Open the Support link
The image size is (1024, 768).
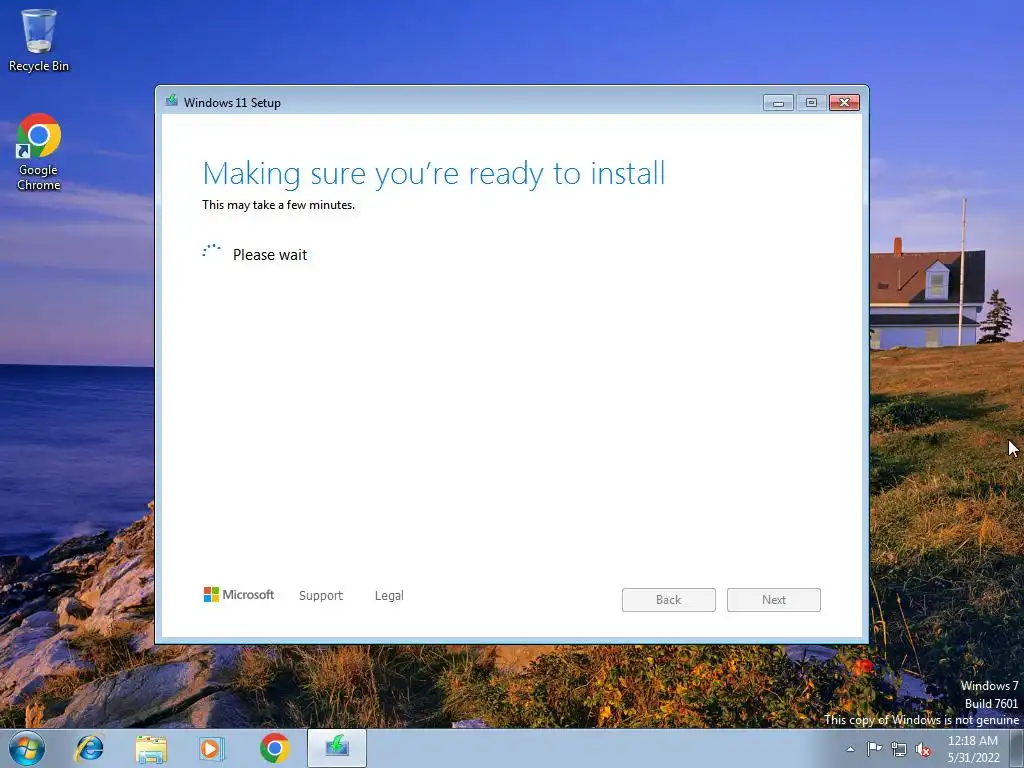pyautogui.click(x=321, y=596)
